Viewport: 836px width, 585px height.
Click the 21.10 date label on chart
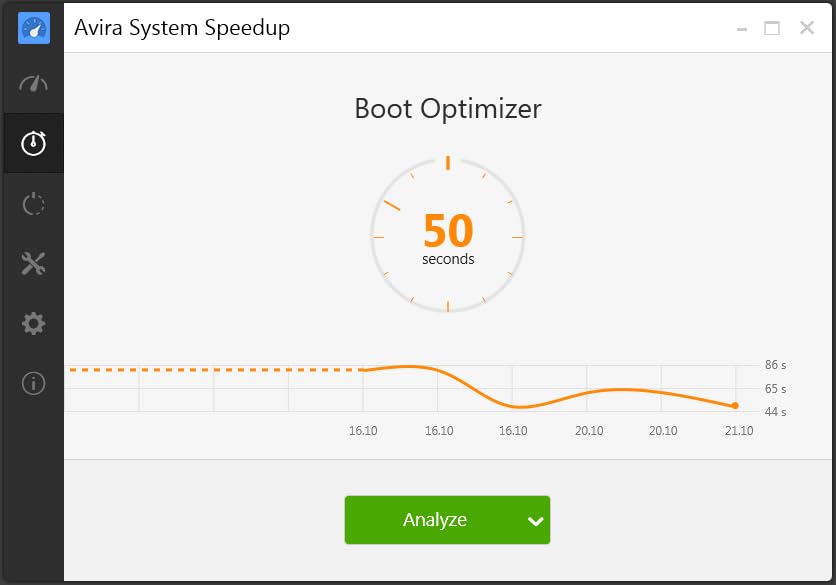click(x=739, y=431)
